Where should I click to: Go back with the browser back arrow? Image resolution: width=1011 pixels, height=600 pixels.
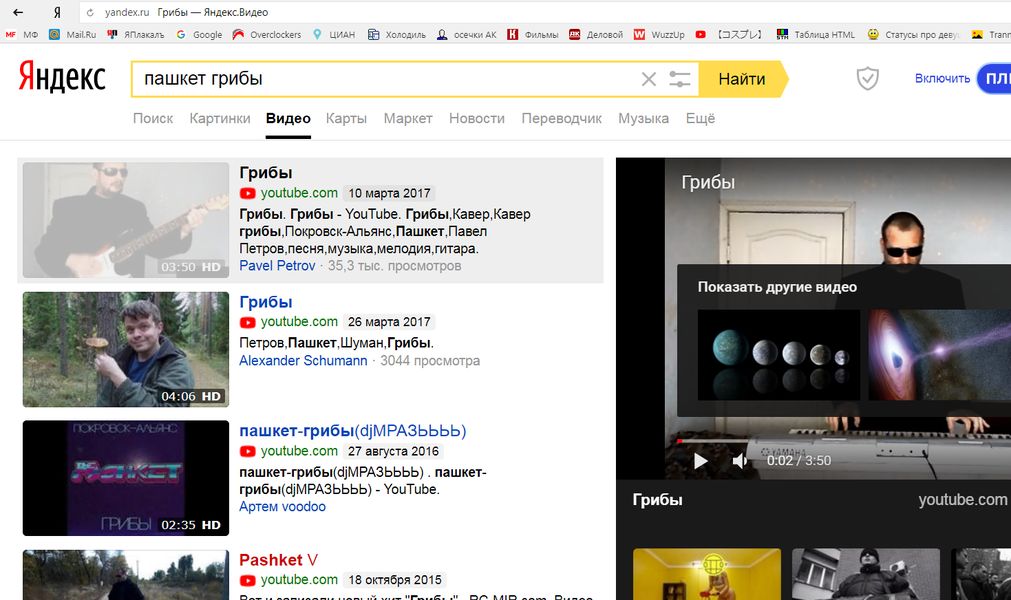(18, 12)
